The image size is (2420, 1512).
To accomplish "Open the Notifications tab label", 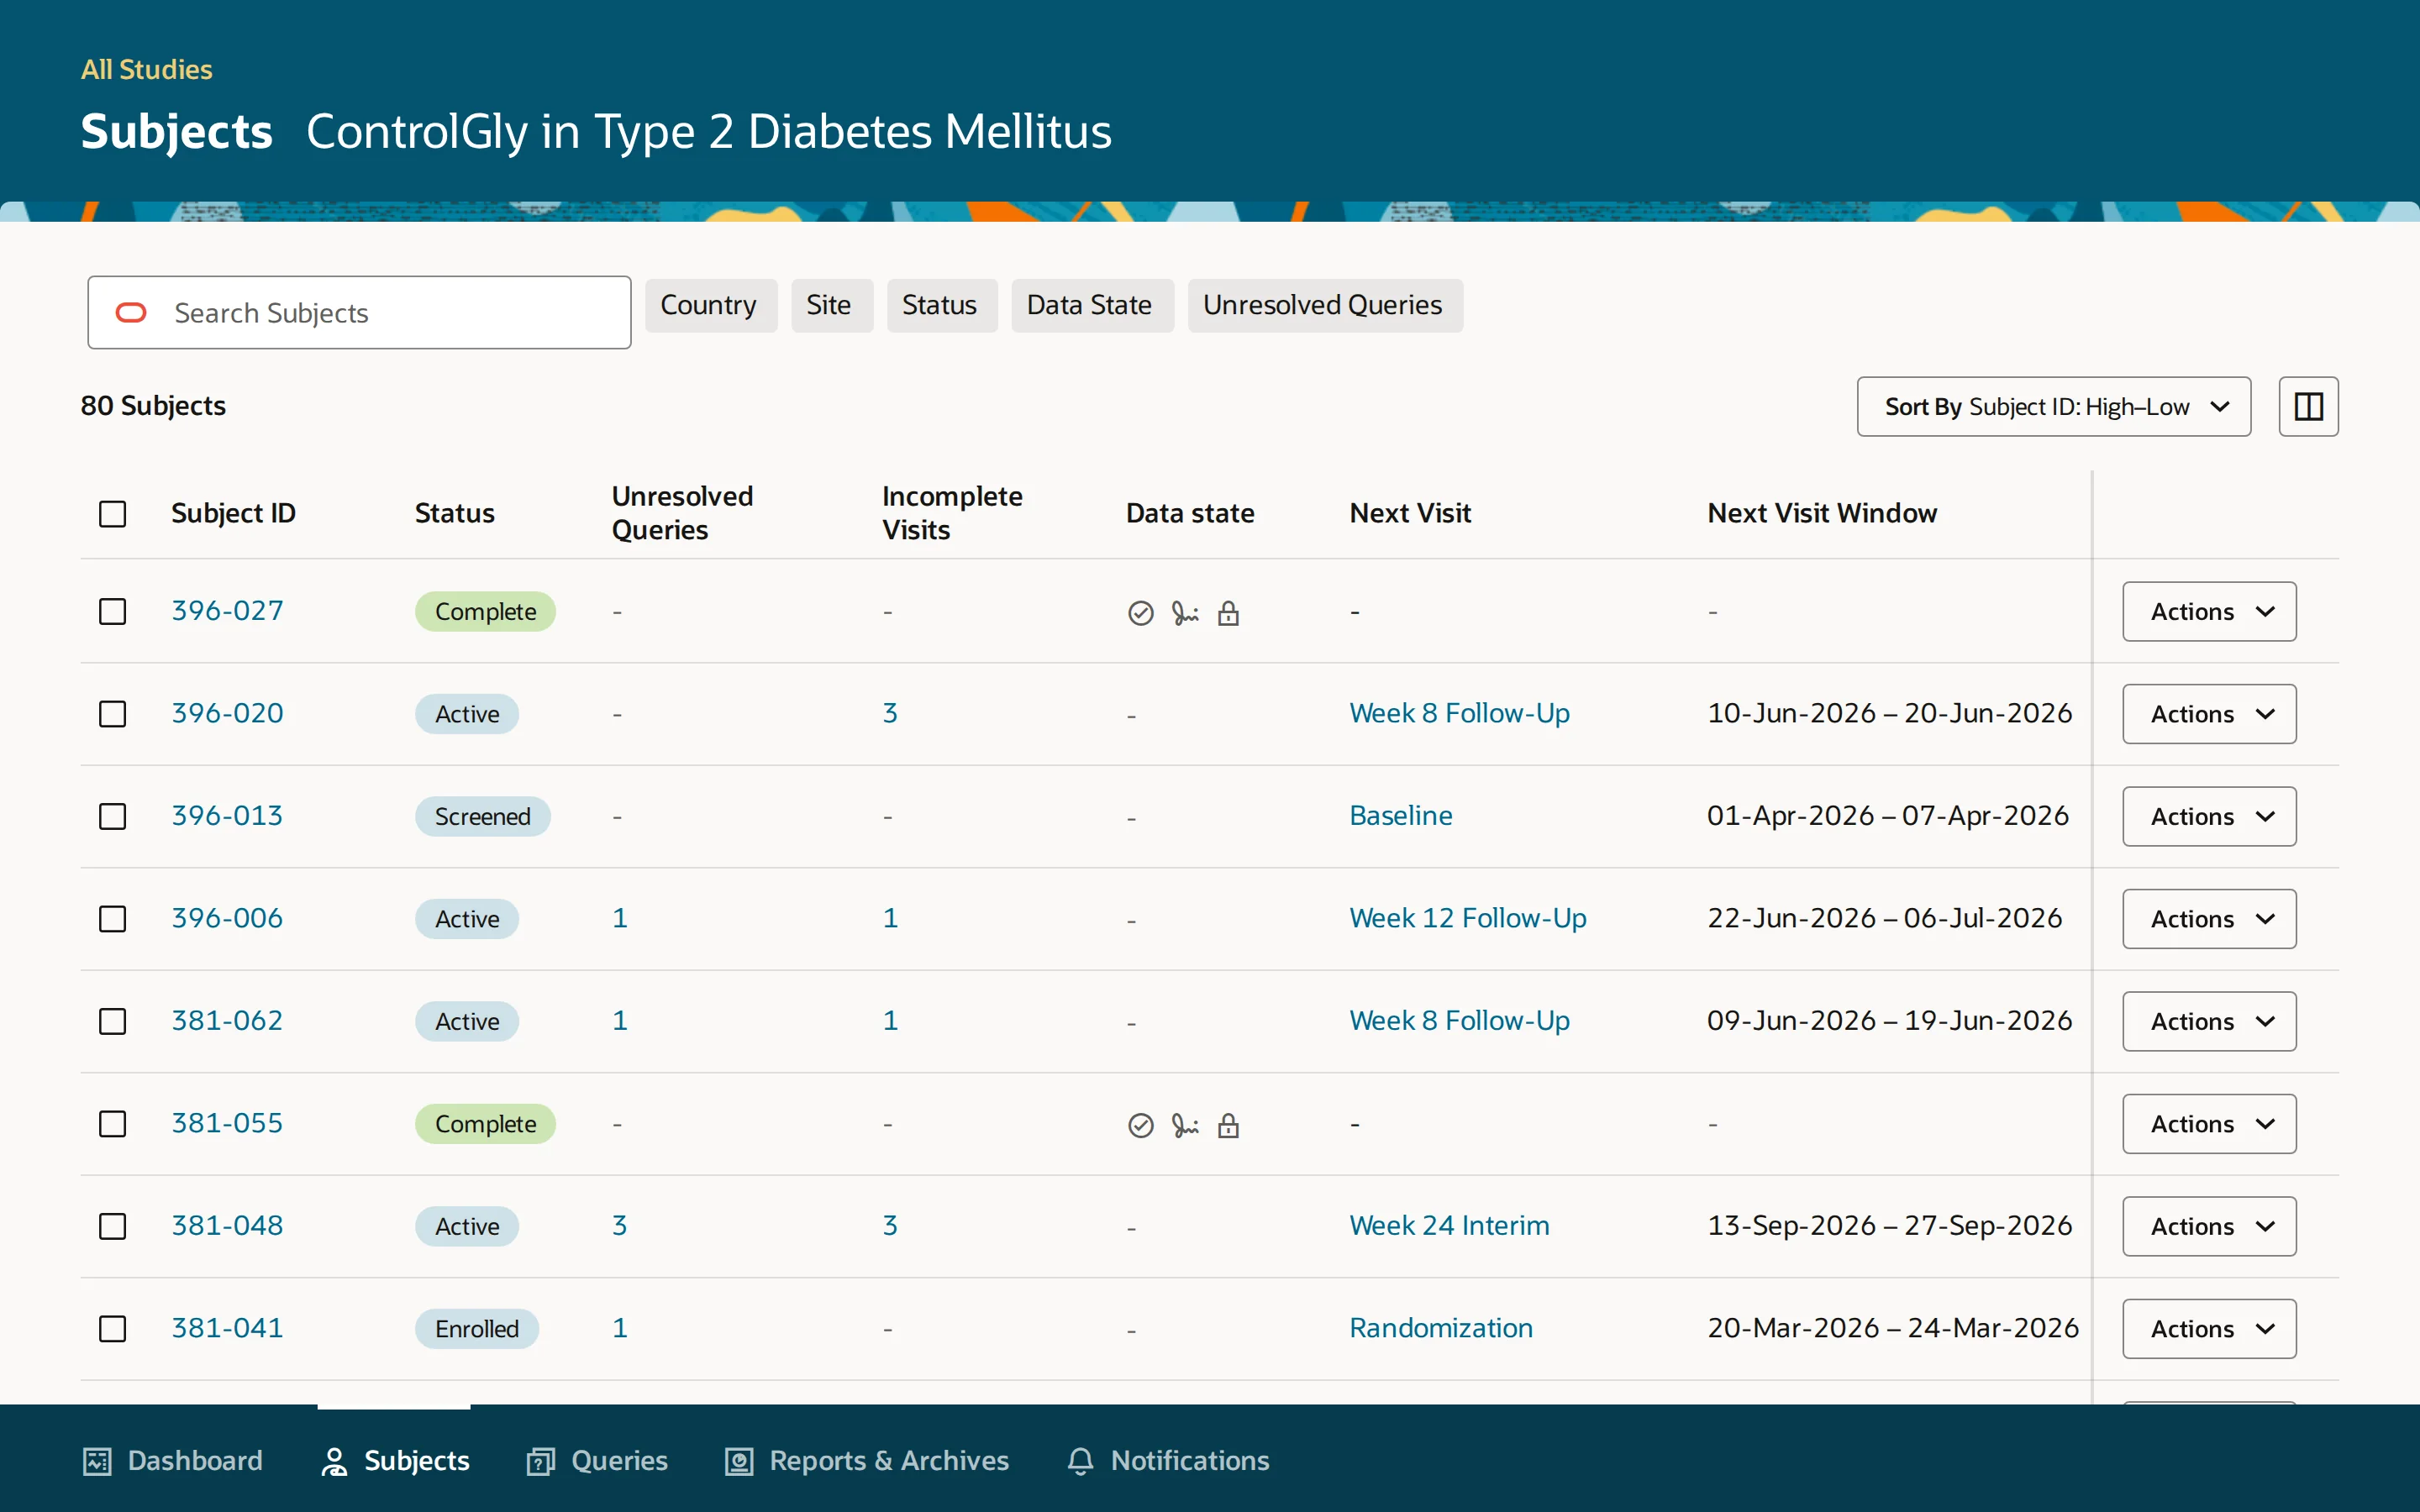I will [1190, 1461].
